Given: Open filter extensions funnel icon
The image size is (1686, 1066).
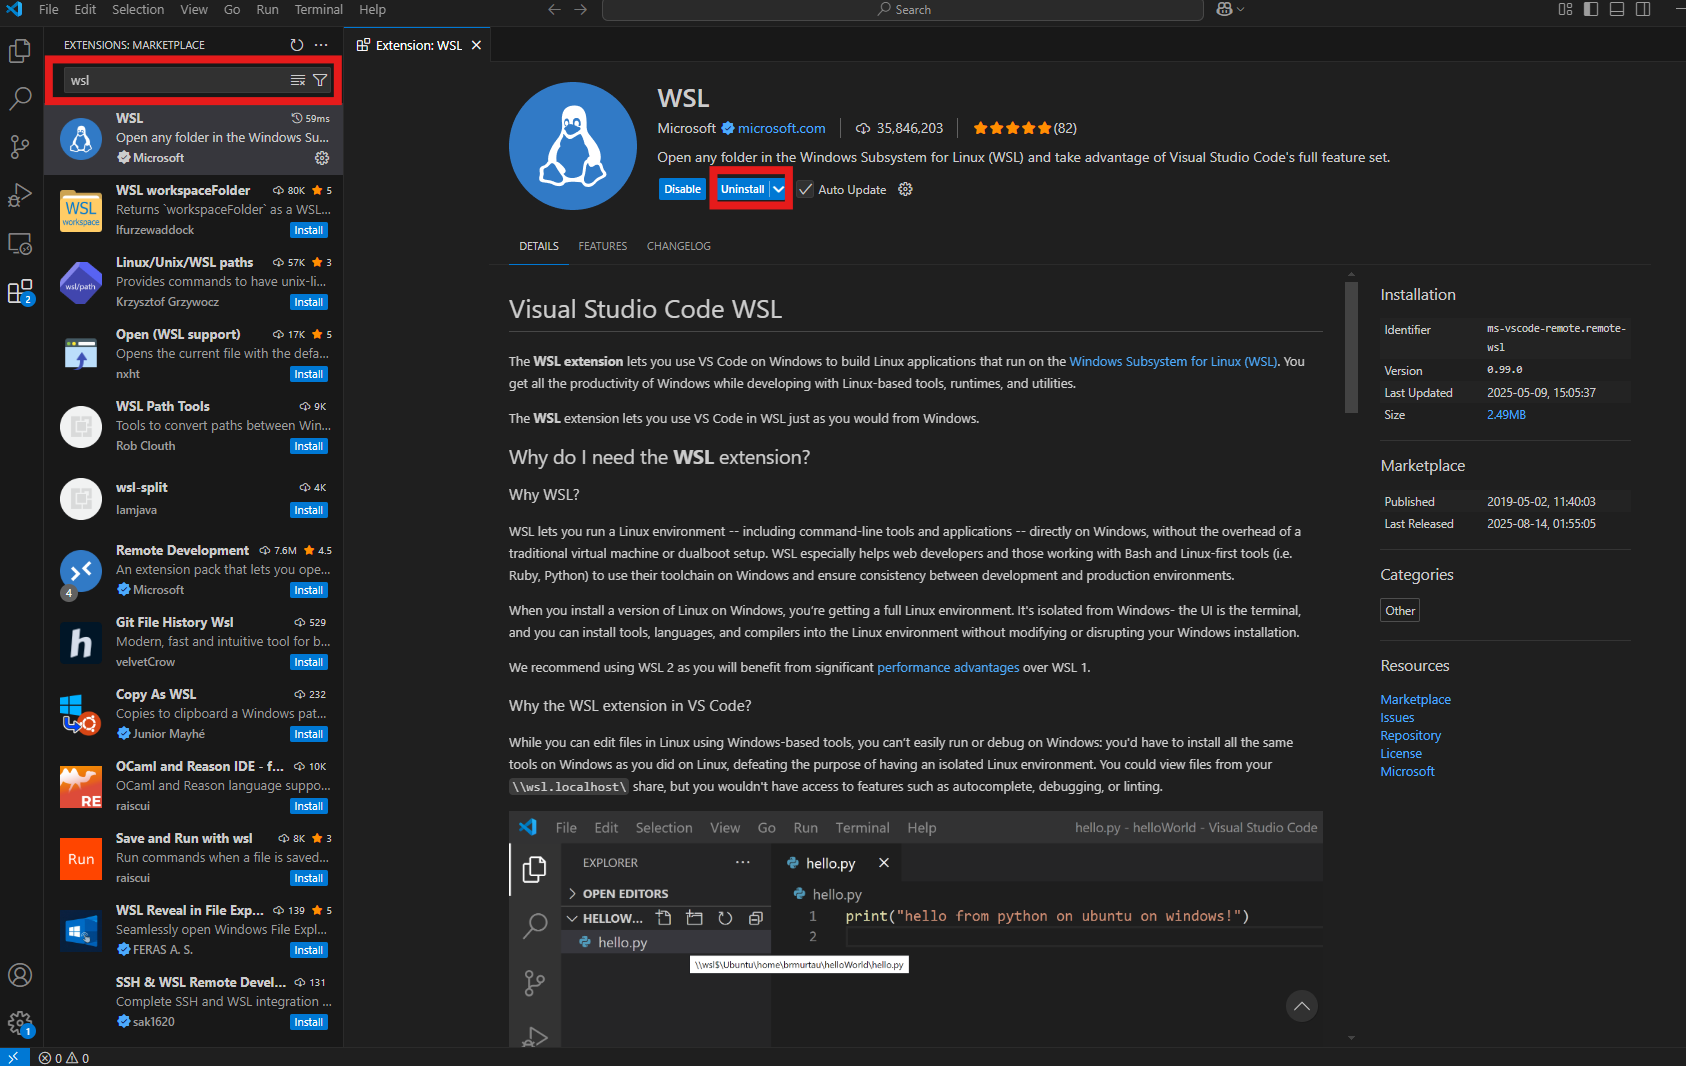Looking at the screenshot, I should [x=320, y=80].
